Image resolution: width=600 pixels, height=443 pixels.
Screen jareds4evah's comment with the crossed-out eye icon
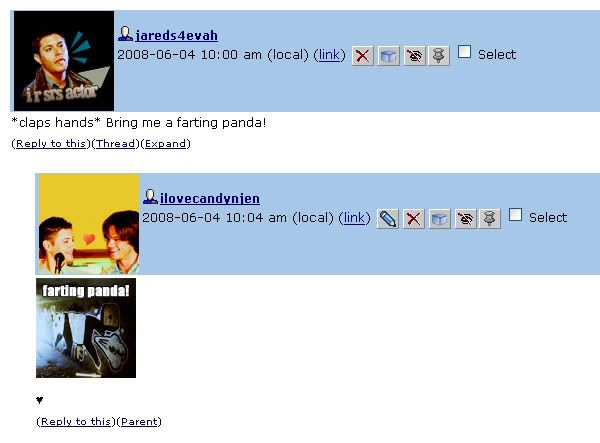(x=414, y=56)
